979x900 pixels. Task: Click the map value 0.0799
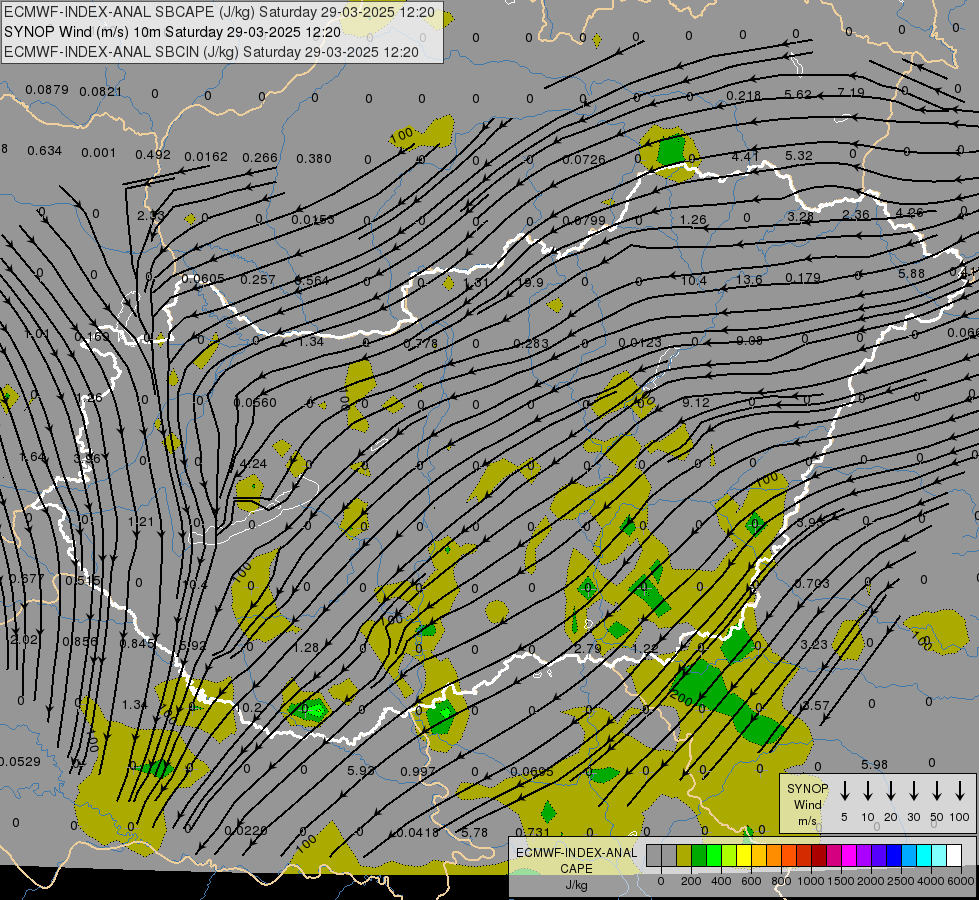tap(584, 220)
